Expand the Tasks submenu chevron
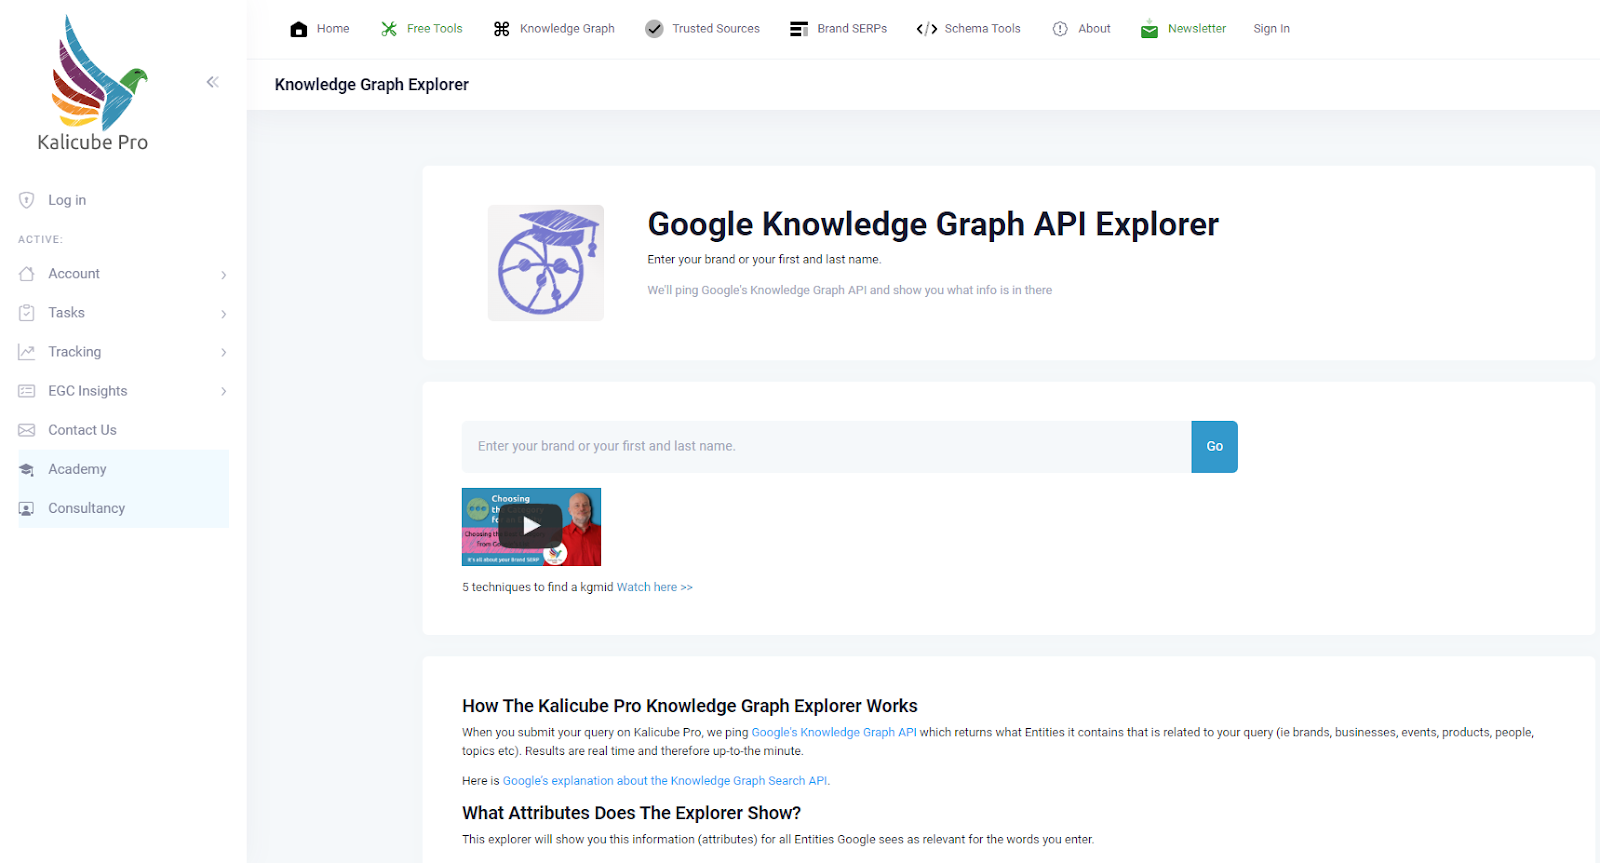The height and width of the screenshot is (863, 1600). [224, 314]
